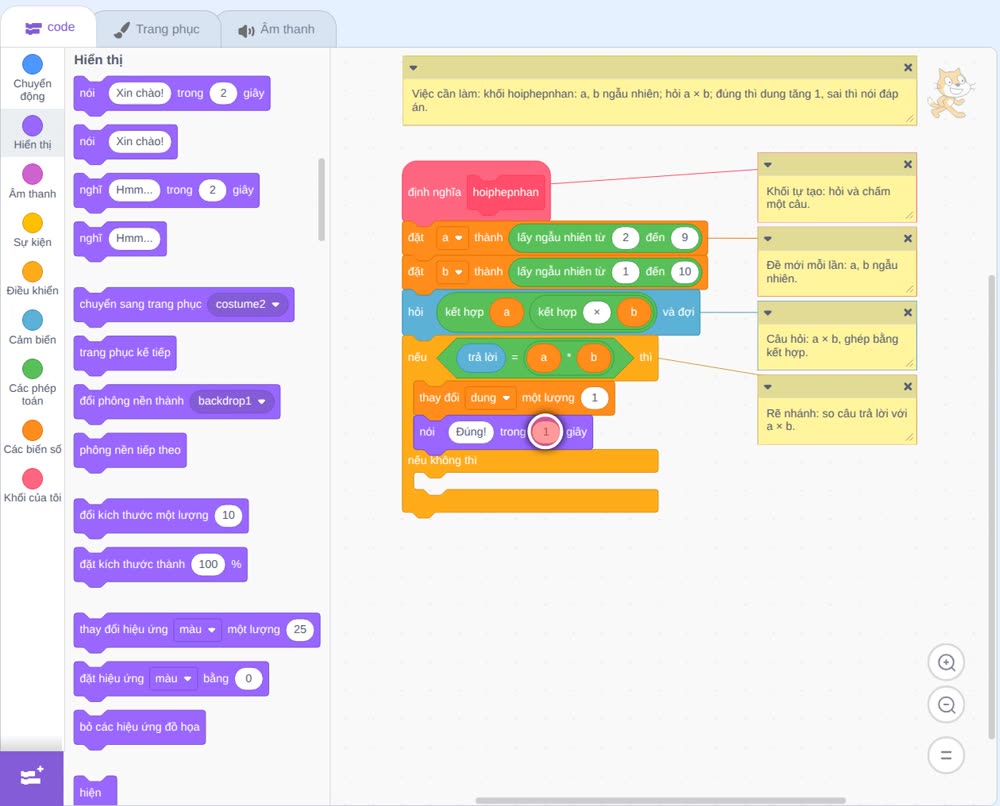Delete the 'Việc cần làm' comment
The image size is (1000, 806).
[908, 68]
